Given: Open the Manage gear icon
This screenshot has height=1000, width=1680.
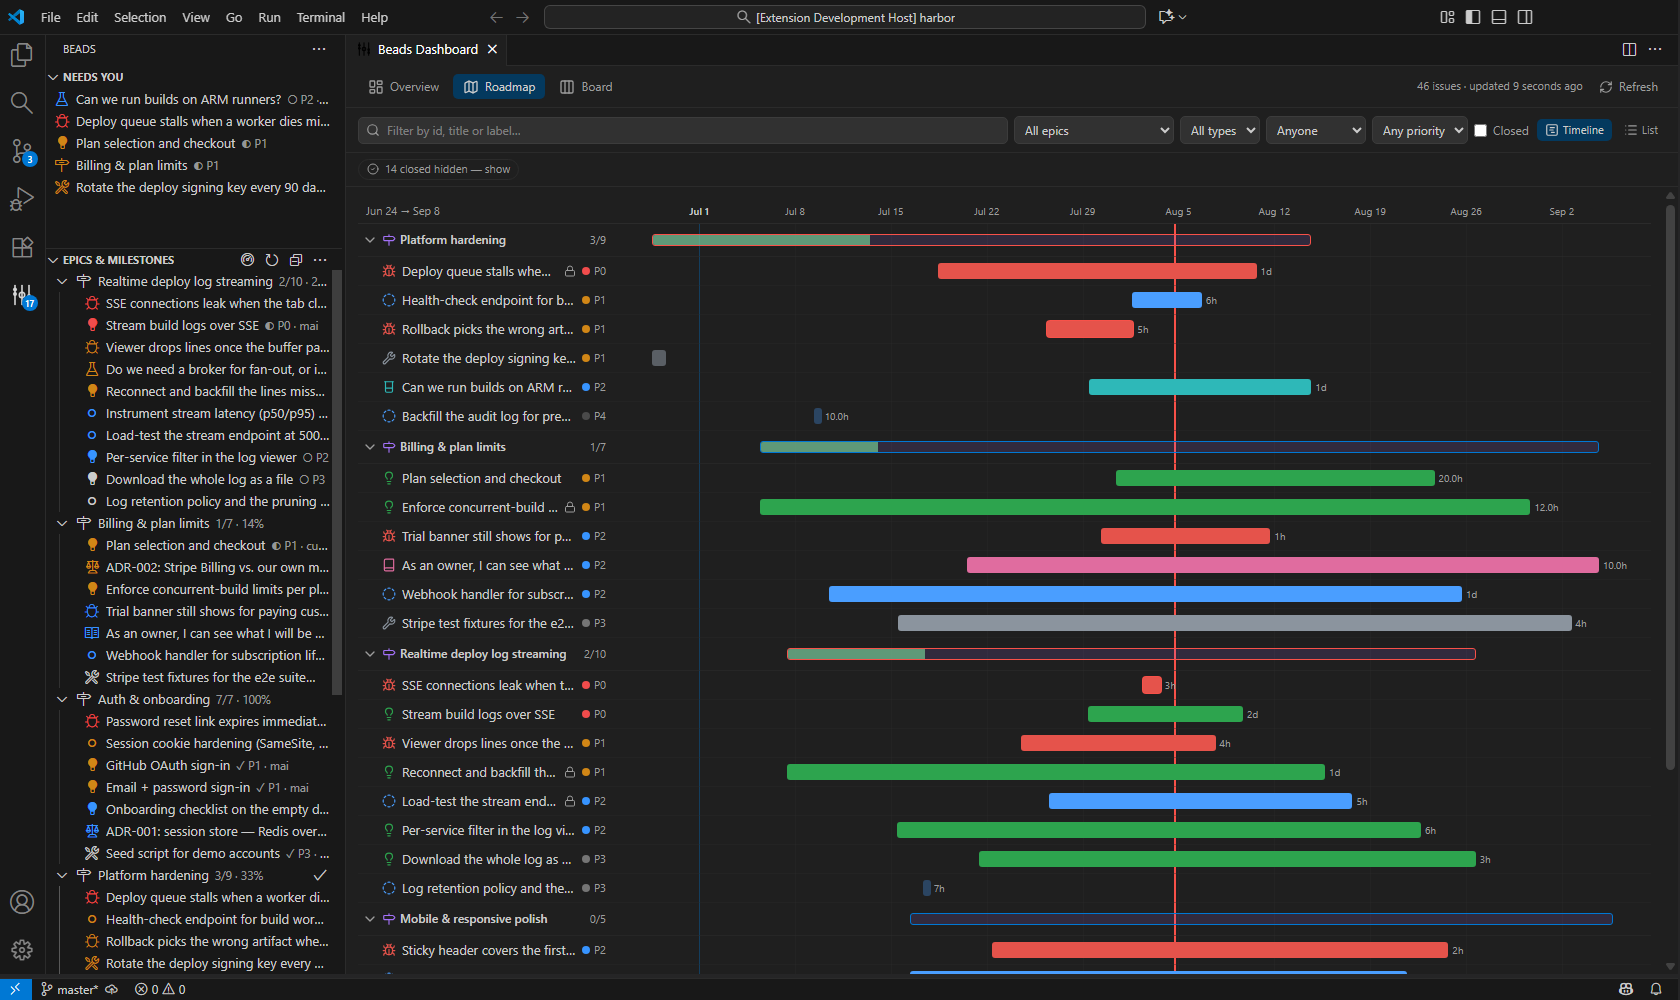Looking at the screenshot, I should [x=22, y=950].
